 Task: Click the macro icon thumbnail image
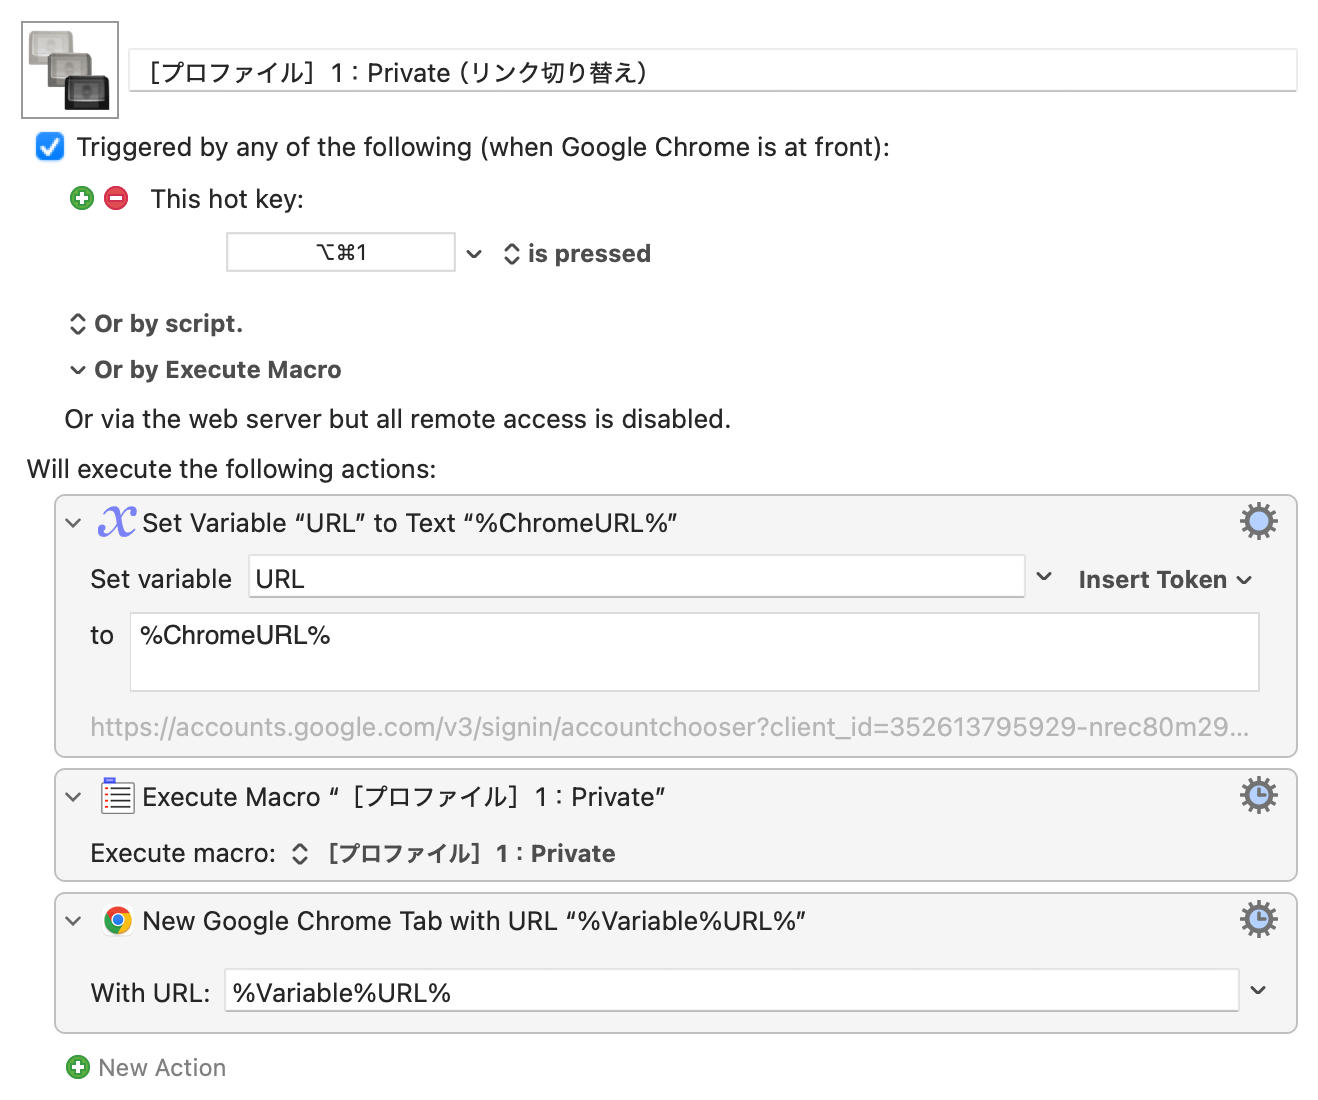click(70, 70)
